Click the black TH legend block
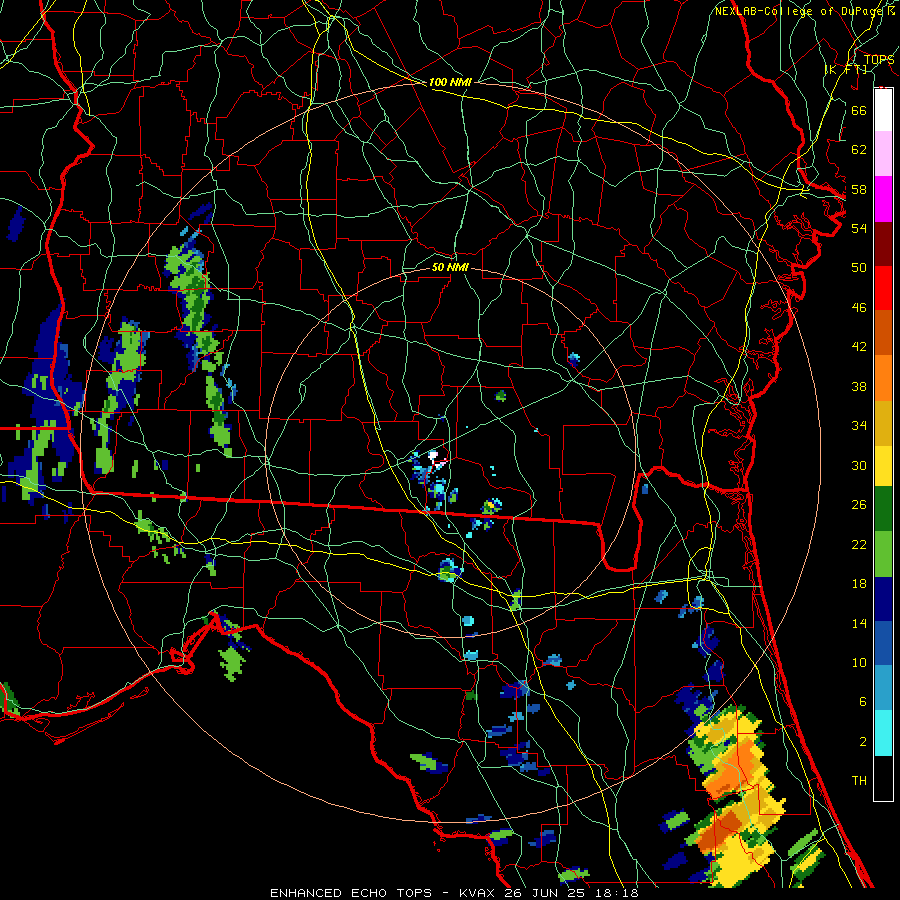 coord(883,778)
